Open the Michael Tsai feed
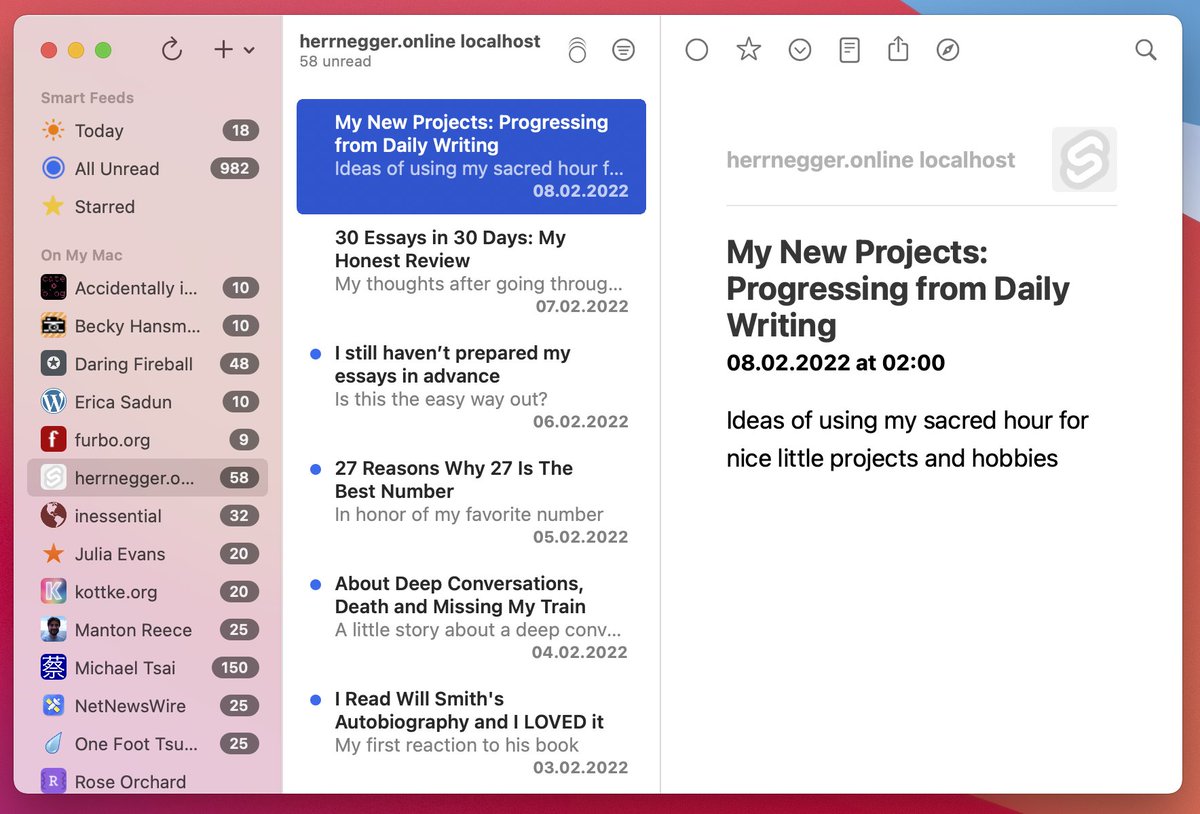1200x814 pixels. point(148,668)
